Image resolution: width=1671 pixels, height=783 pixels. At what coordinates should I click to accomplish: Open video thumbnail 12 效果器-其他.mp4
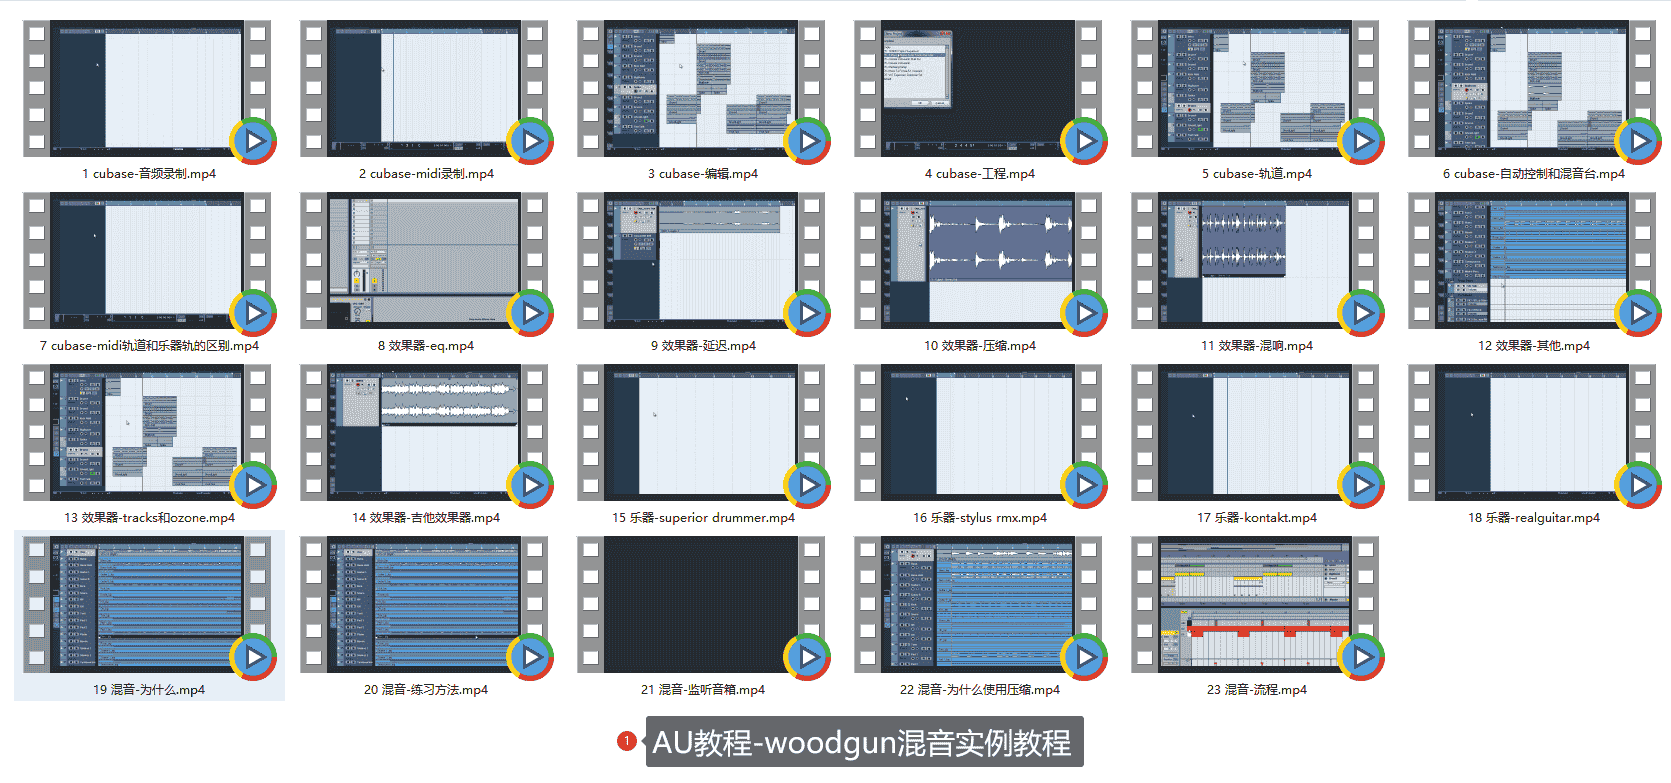(x=1533, y=261)
